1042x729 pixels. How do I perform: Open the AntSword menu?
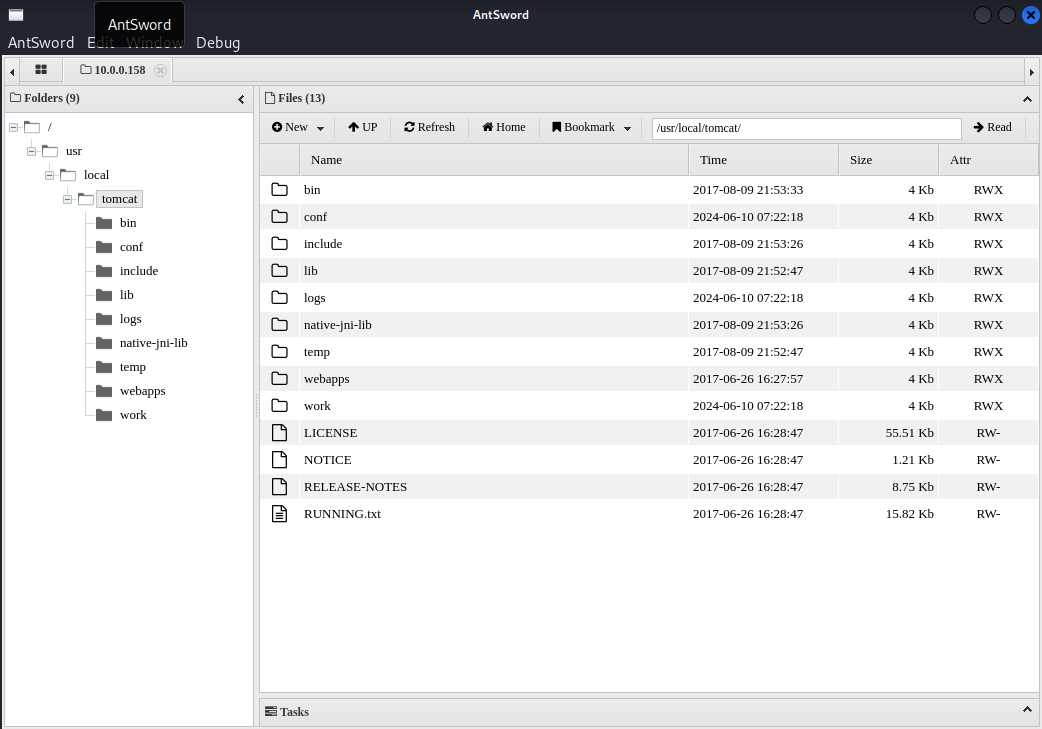41,43
